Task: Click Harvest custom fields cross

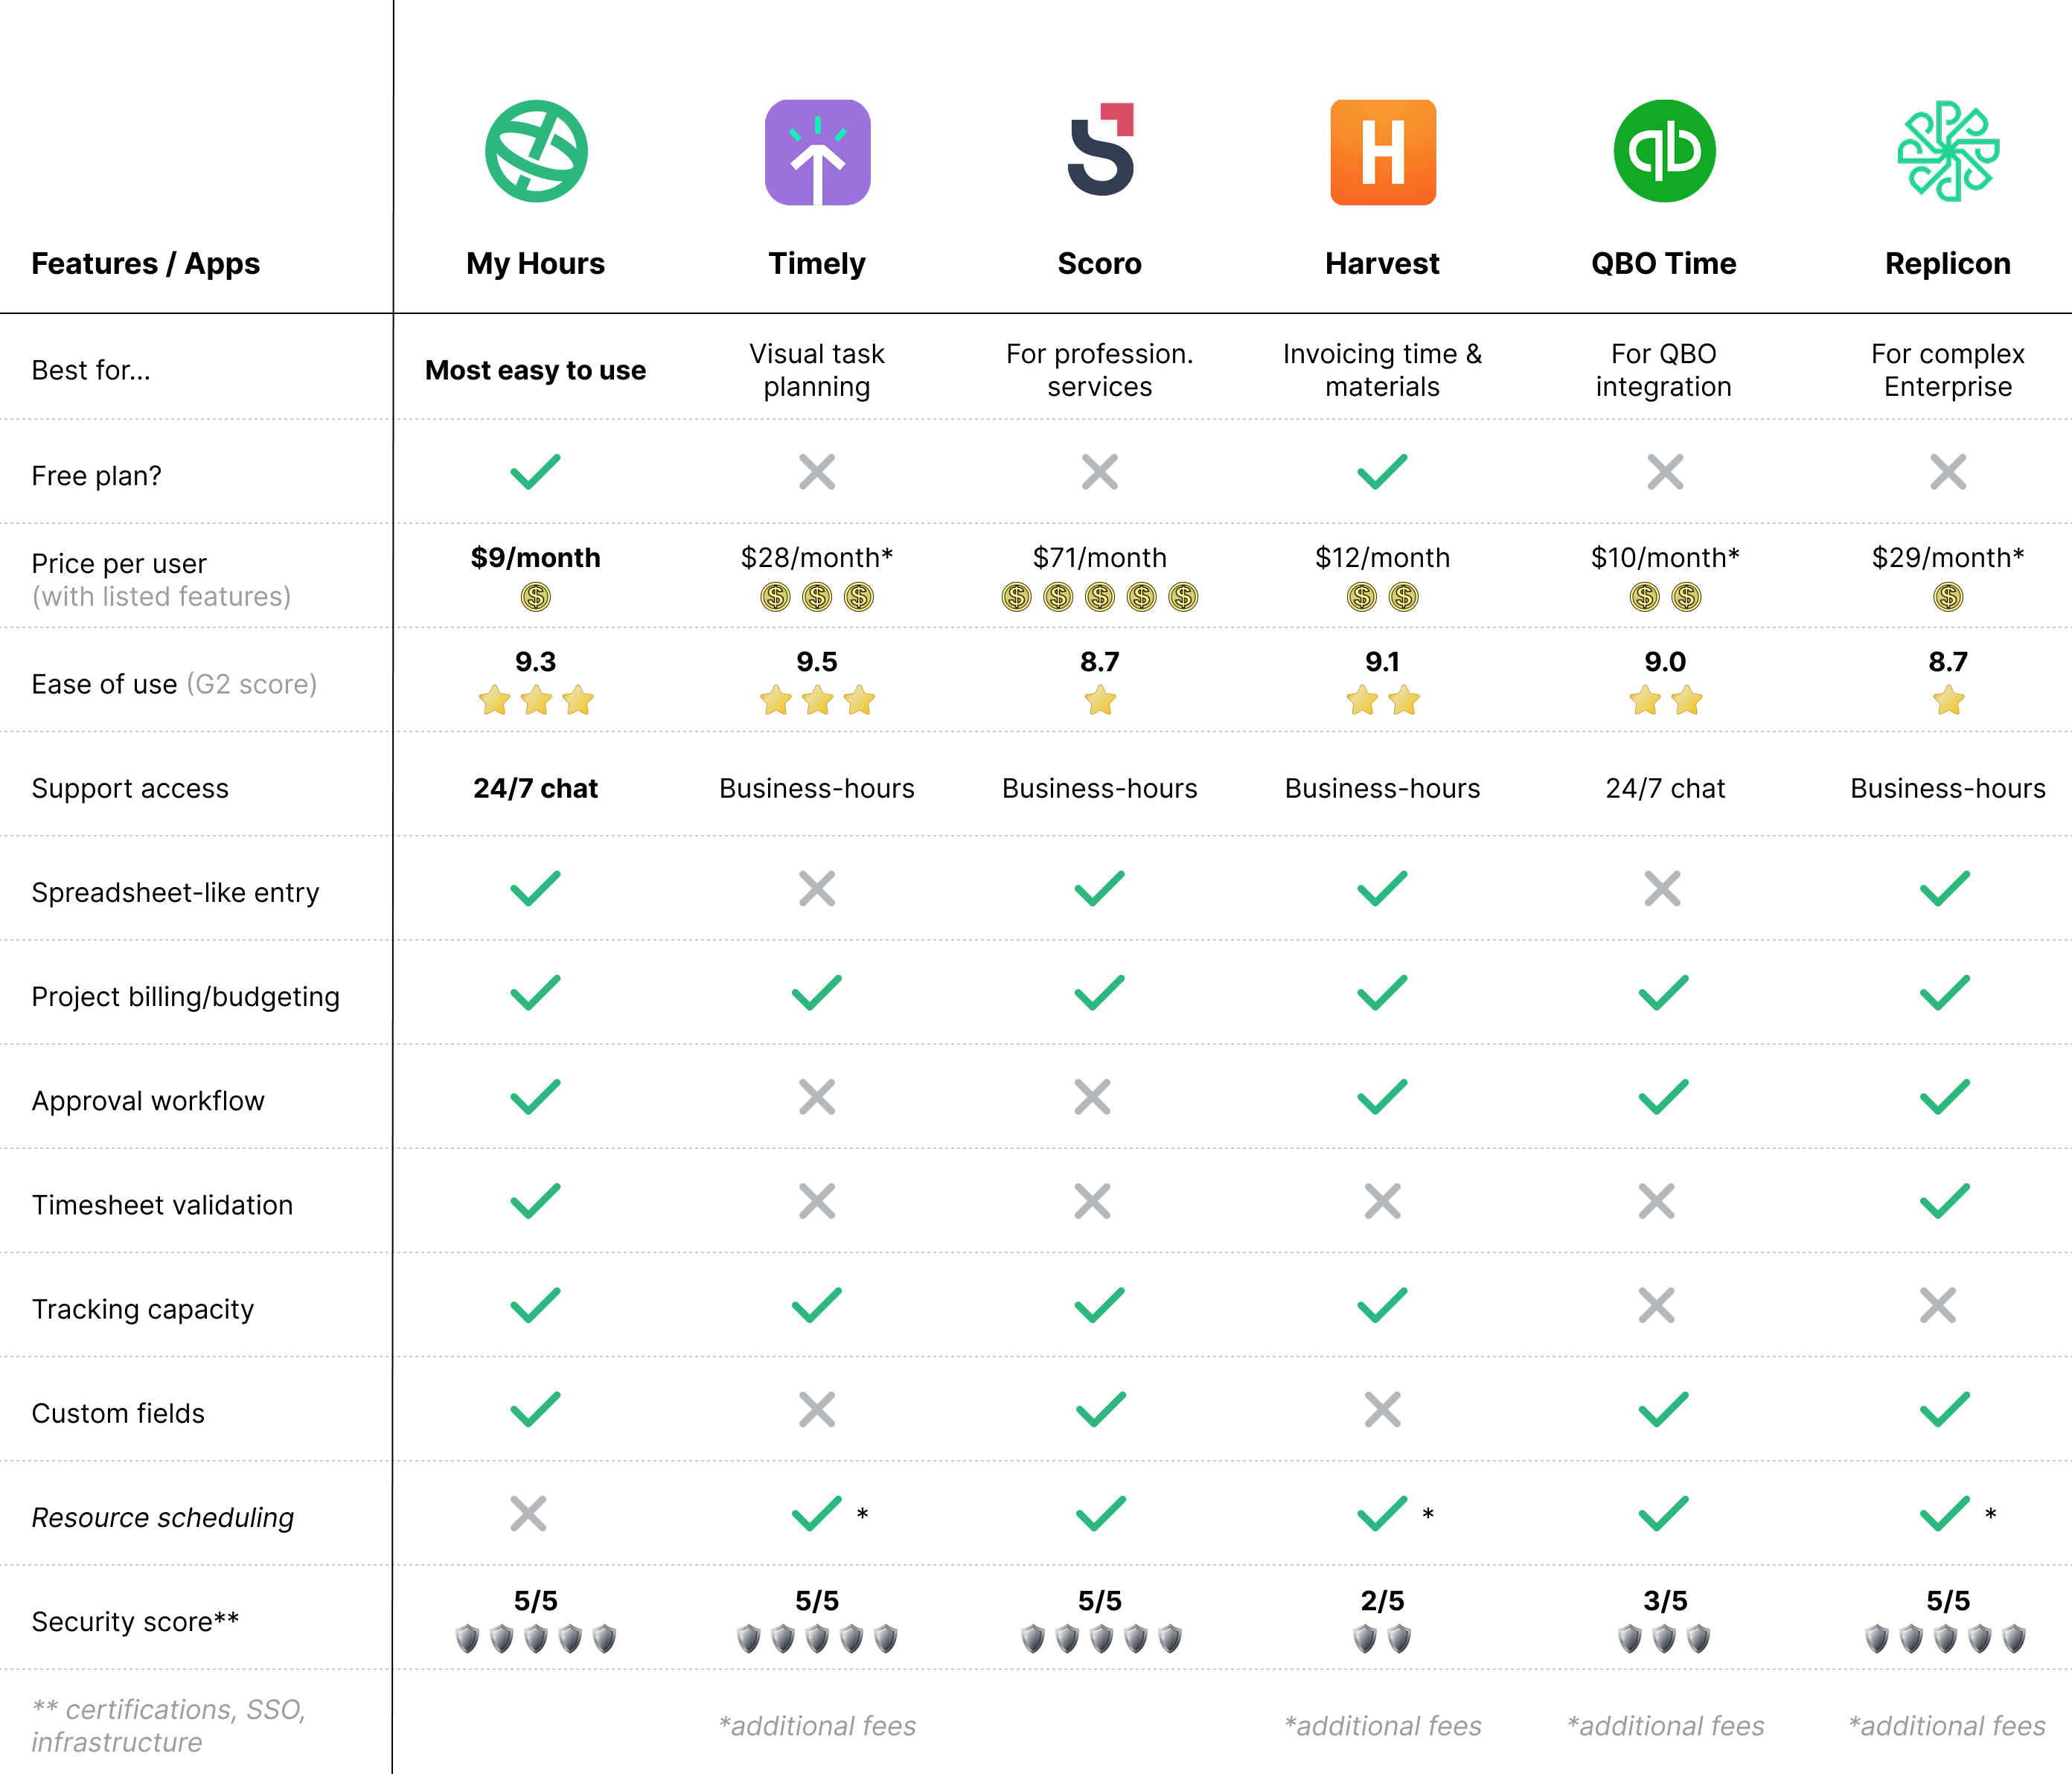Action: (1383, 1410)
